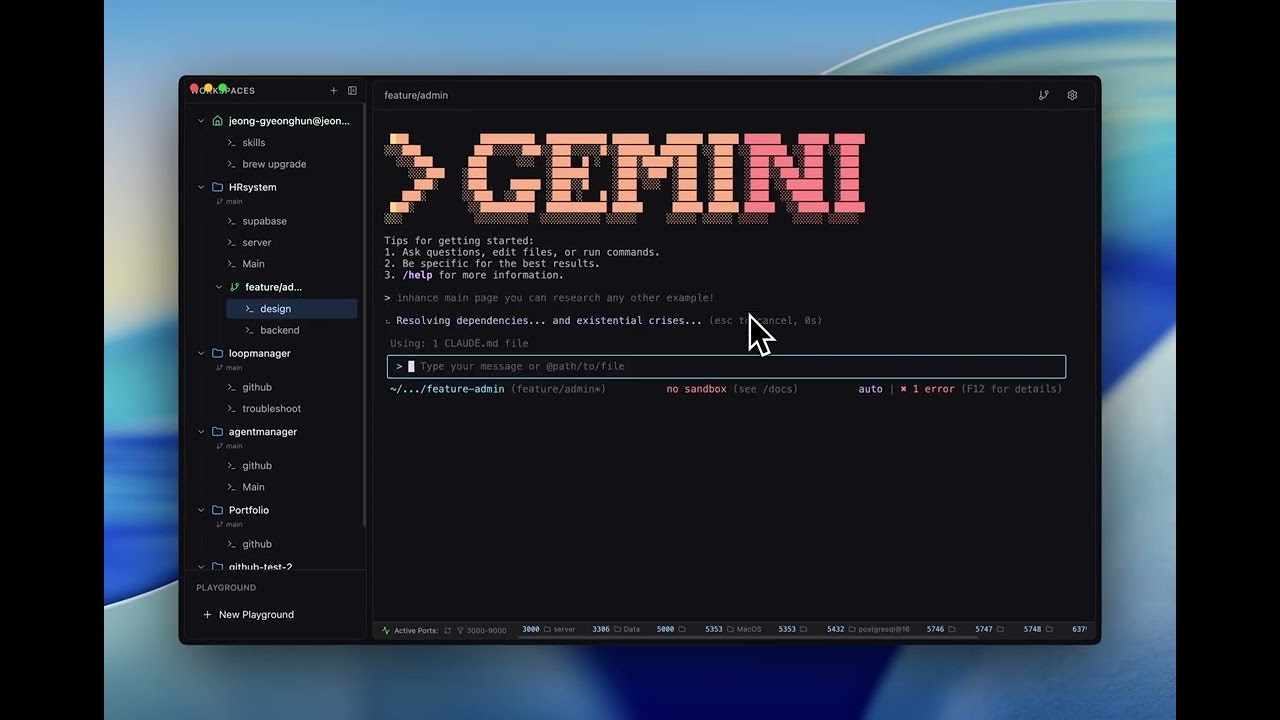This screenshot has width=1280, height=720.
Task: Click the New Playground button
Action: click(x=248, y=614)
